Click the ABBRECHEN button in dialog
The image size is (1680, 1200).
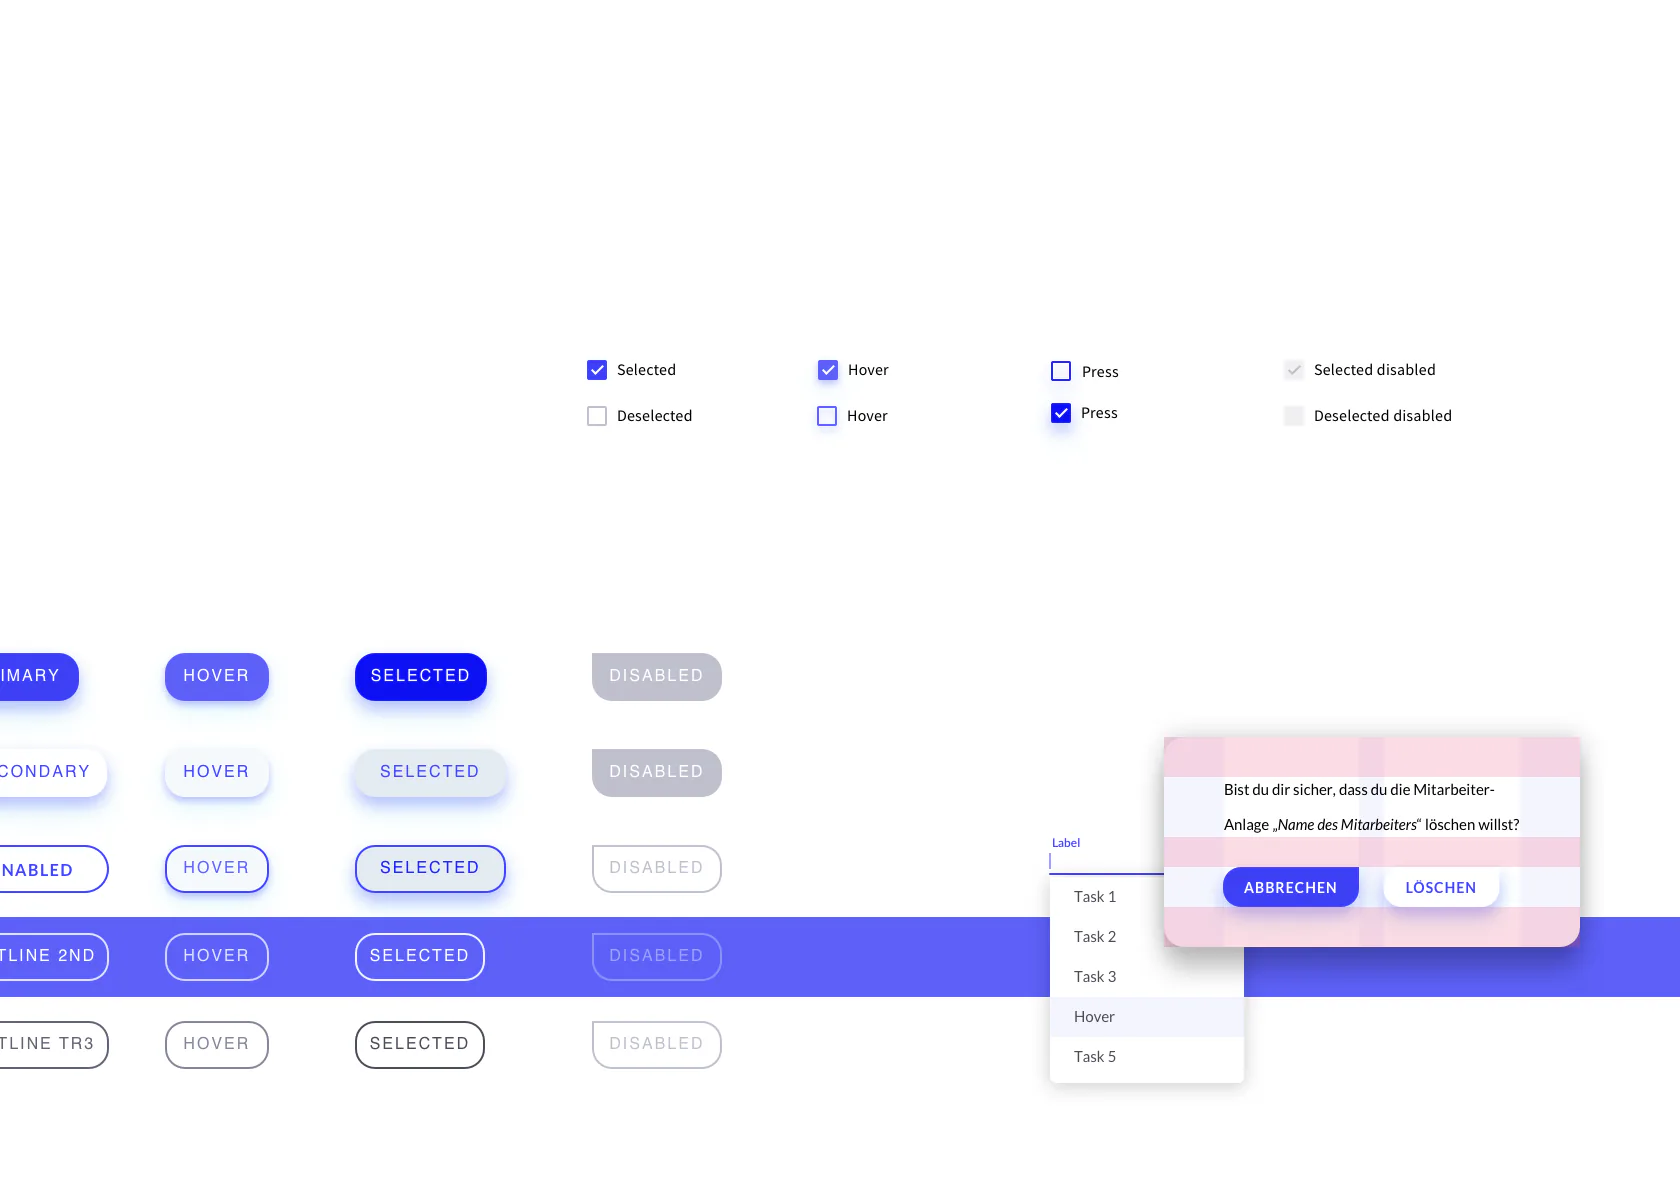pos(1291,887)
